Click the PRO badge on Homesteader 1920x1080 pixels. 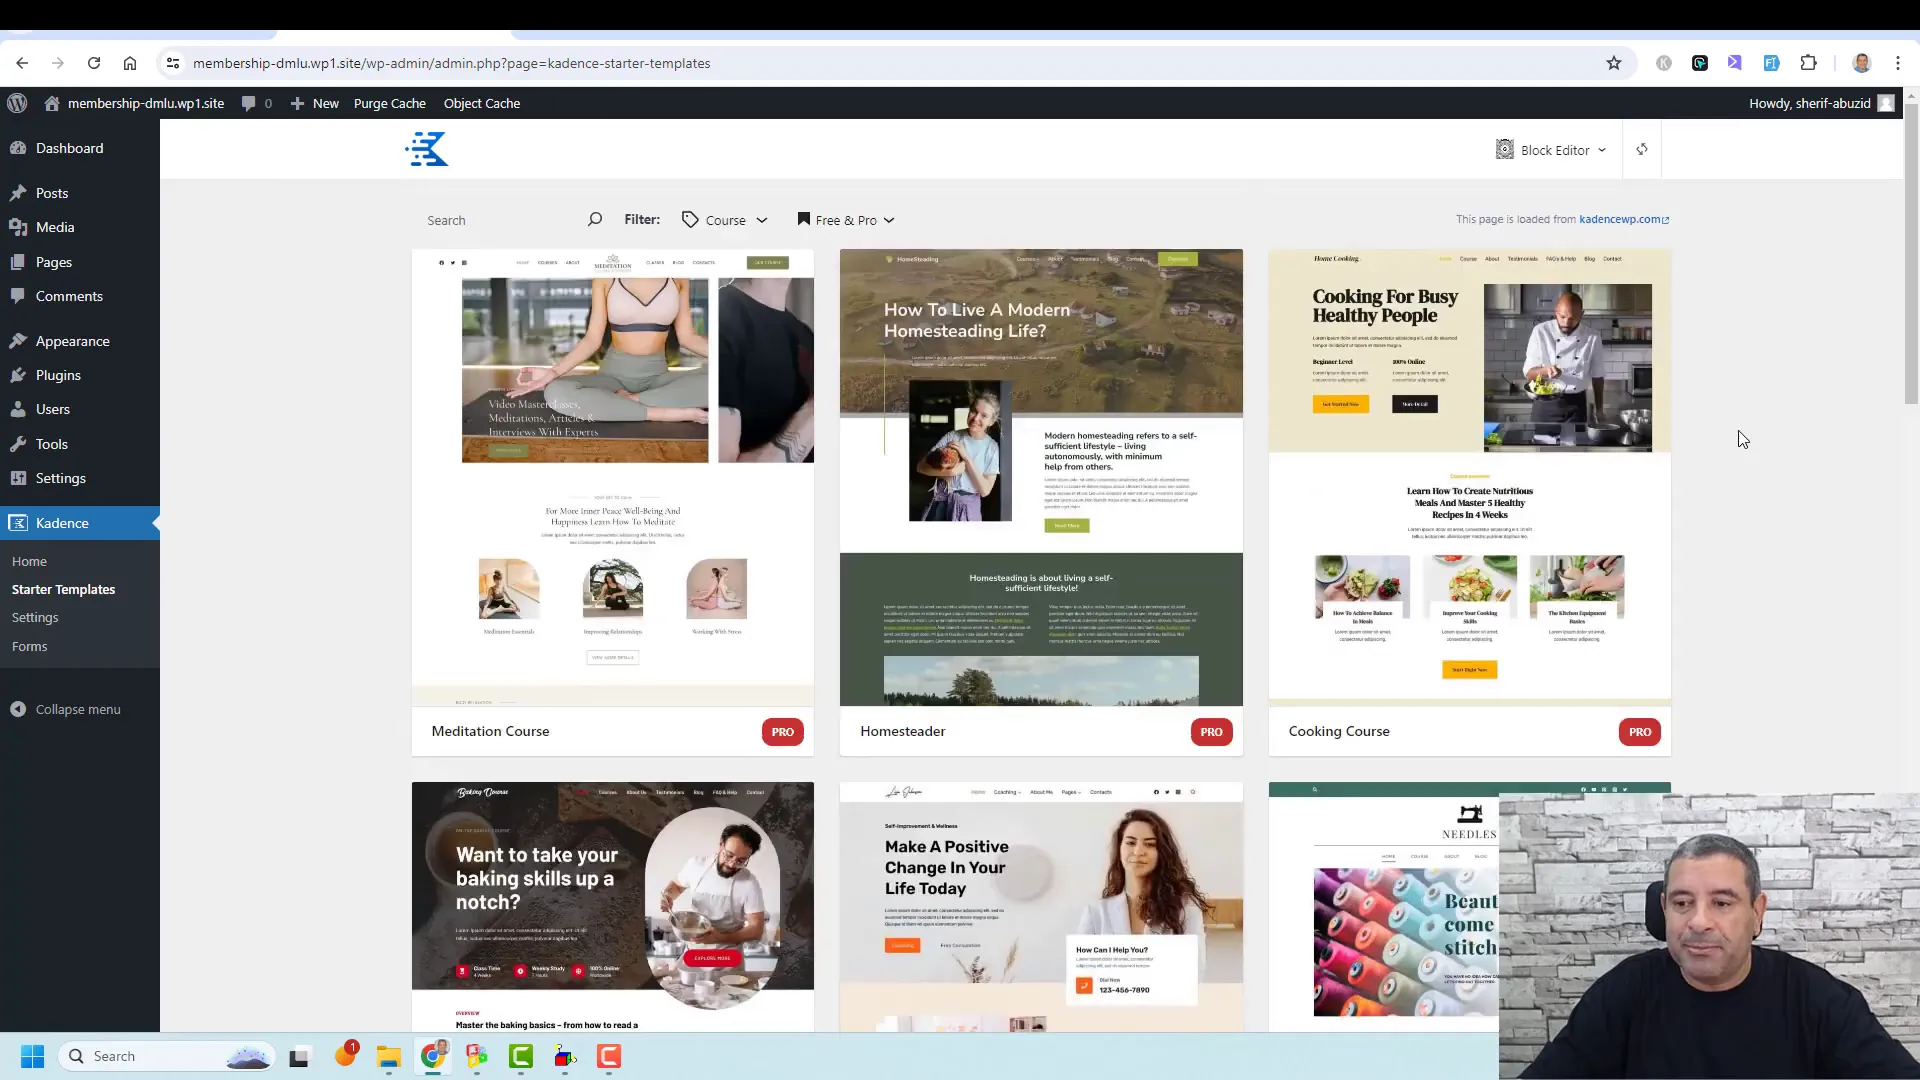(1211, 732)
